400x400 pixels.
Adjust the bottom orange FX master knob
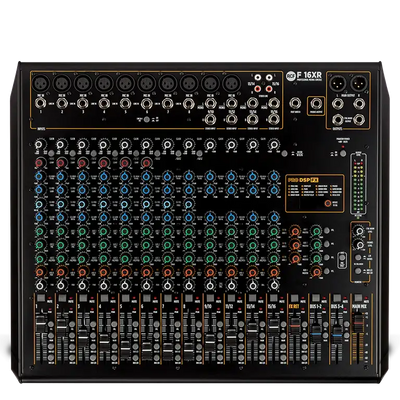point(316,272)
